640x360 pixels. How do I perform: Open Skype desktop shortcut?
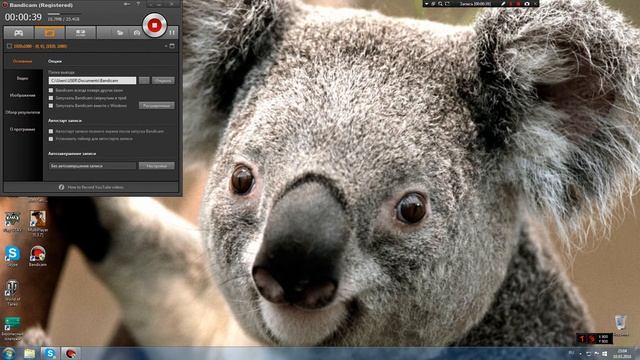point(12,256)
